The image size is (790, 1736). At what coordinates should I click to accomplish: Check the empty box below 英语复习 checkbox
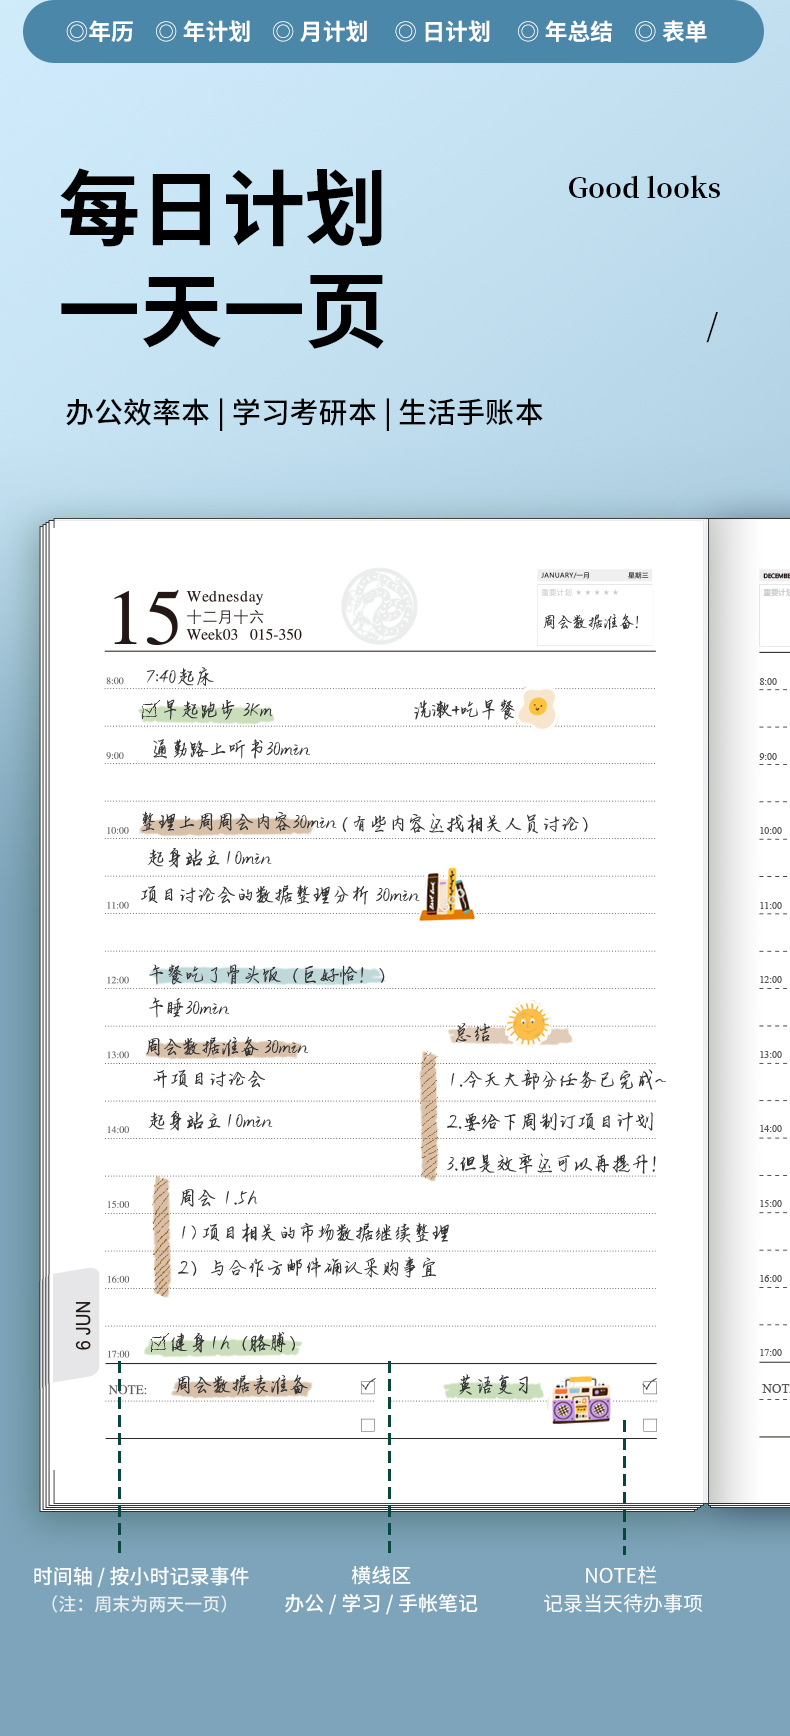coord(650,1425)
